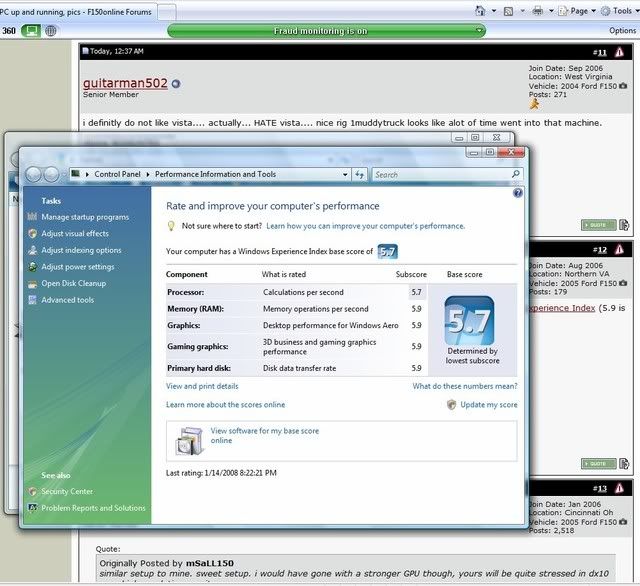Open the Page dropdown in the browser toolbar

click(578, 10)
